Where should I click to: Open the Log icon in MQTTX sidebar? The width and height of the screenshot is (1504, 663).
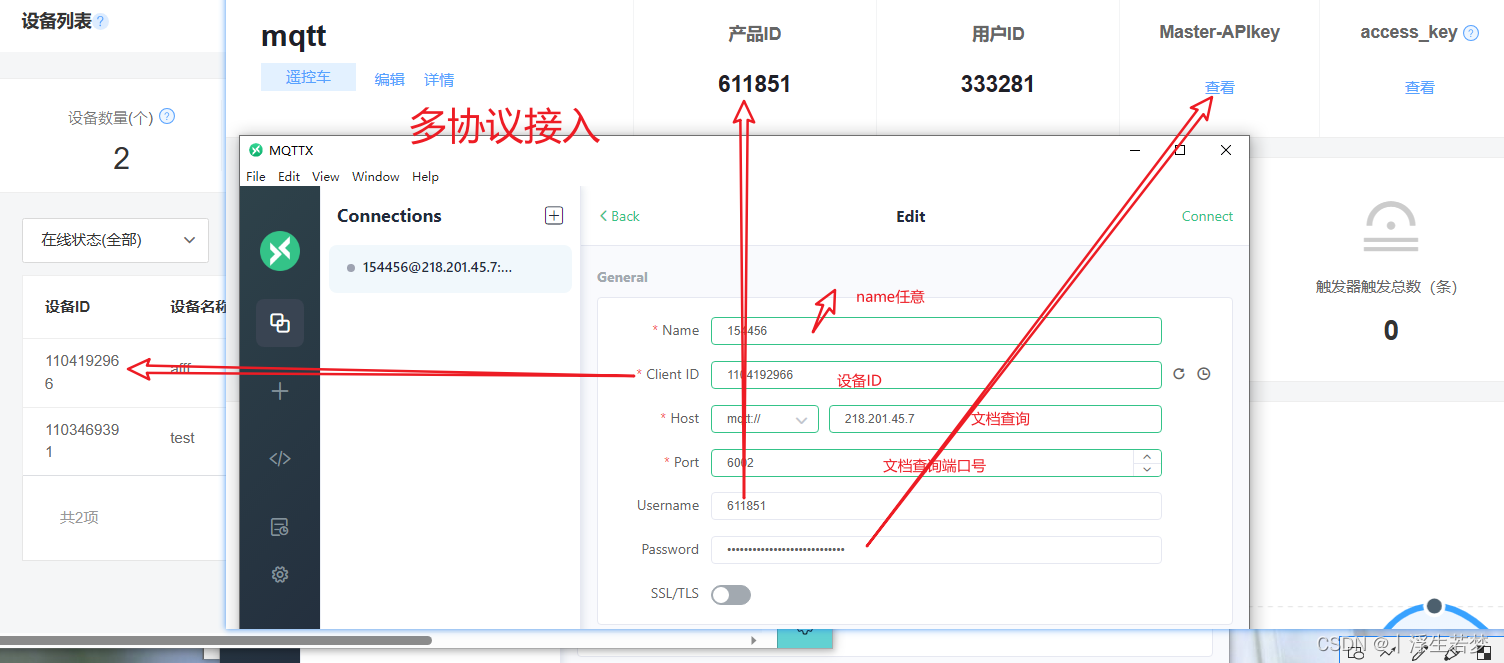[x=280, y=527]
